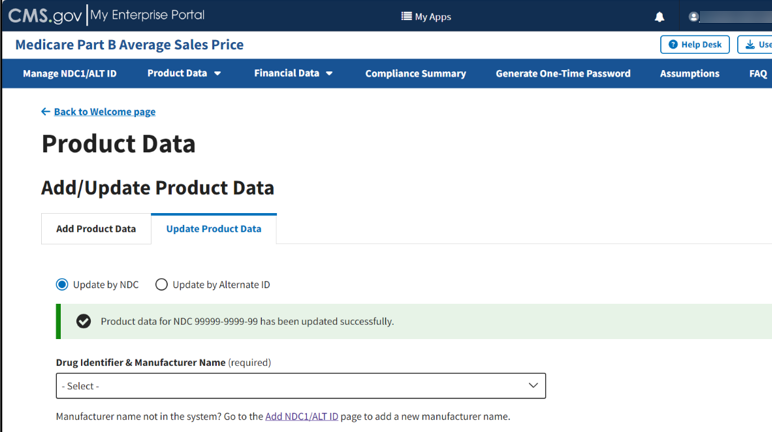This screenshot has width=772, height=432.
Task: Click the CMS.gov logo
Action: [x=45, y=16]
